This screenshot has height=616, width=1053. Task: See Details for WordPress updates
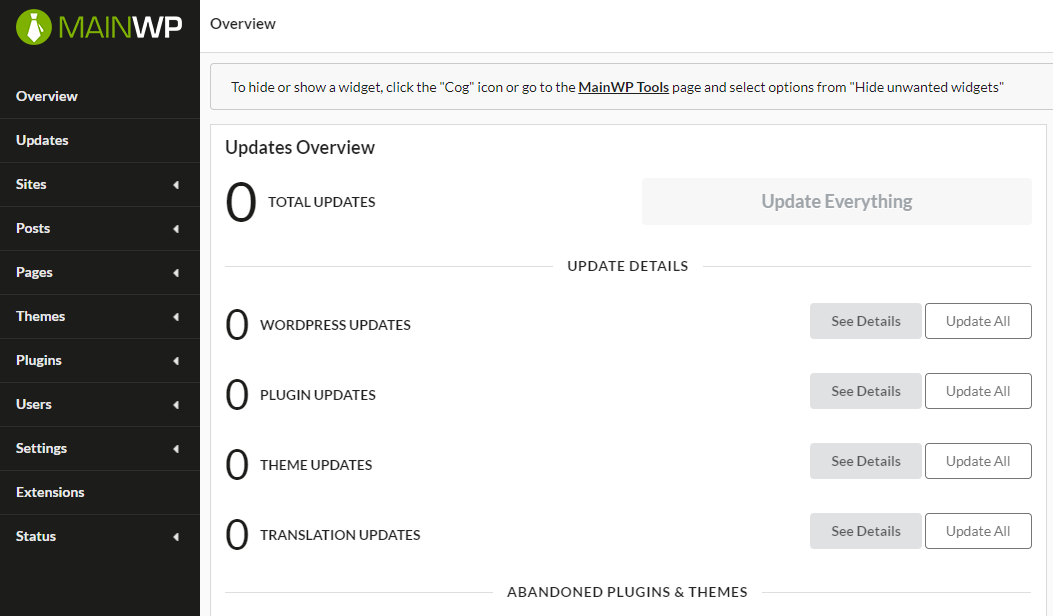point(865,320)
